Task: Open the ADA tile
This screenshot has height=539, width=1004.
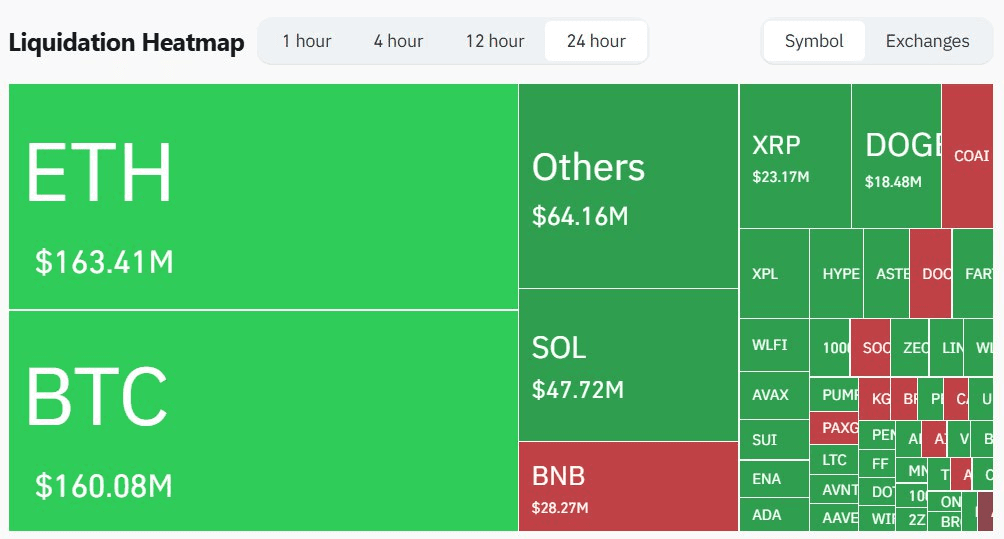Action: pos(773,515)
